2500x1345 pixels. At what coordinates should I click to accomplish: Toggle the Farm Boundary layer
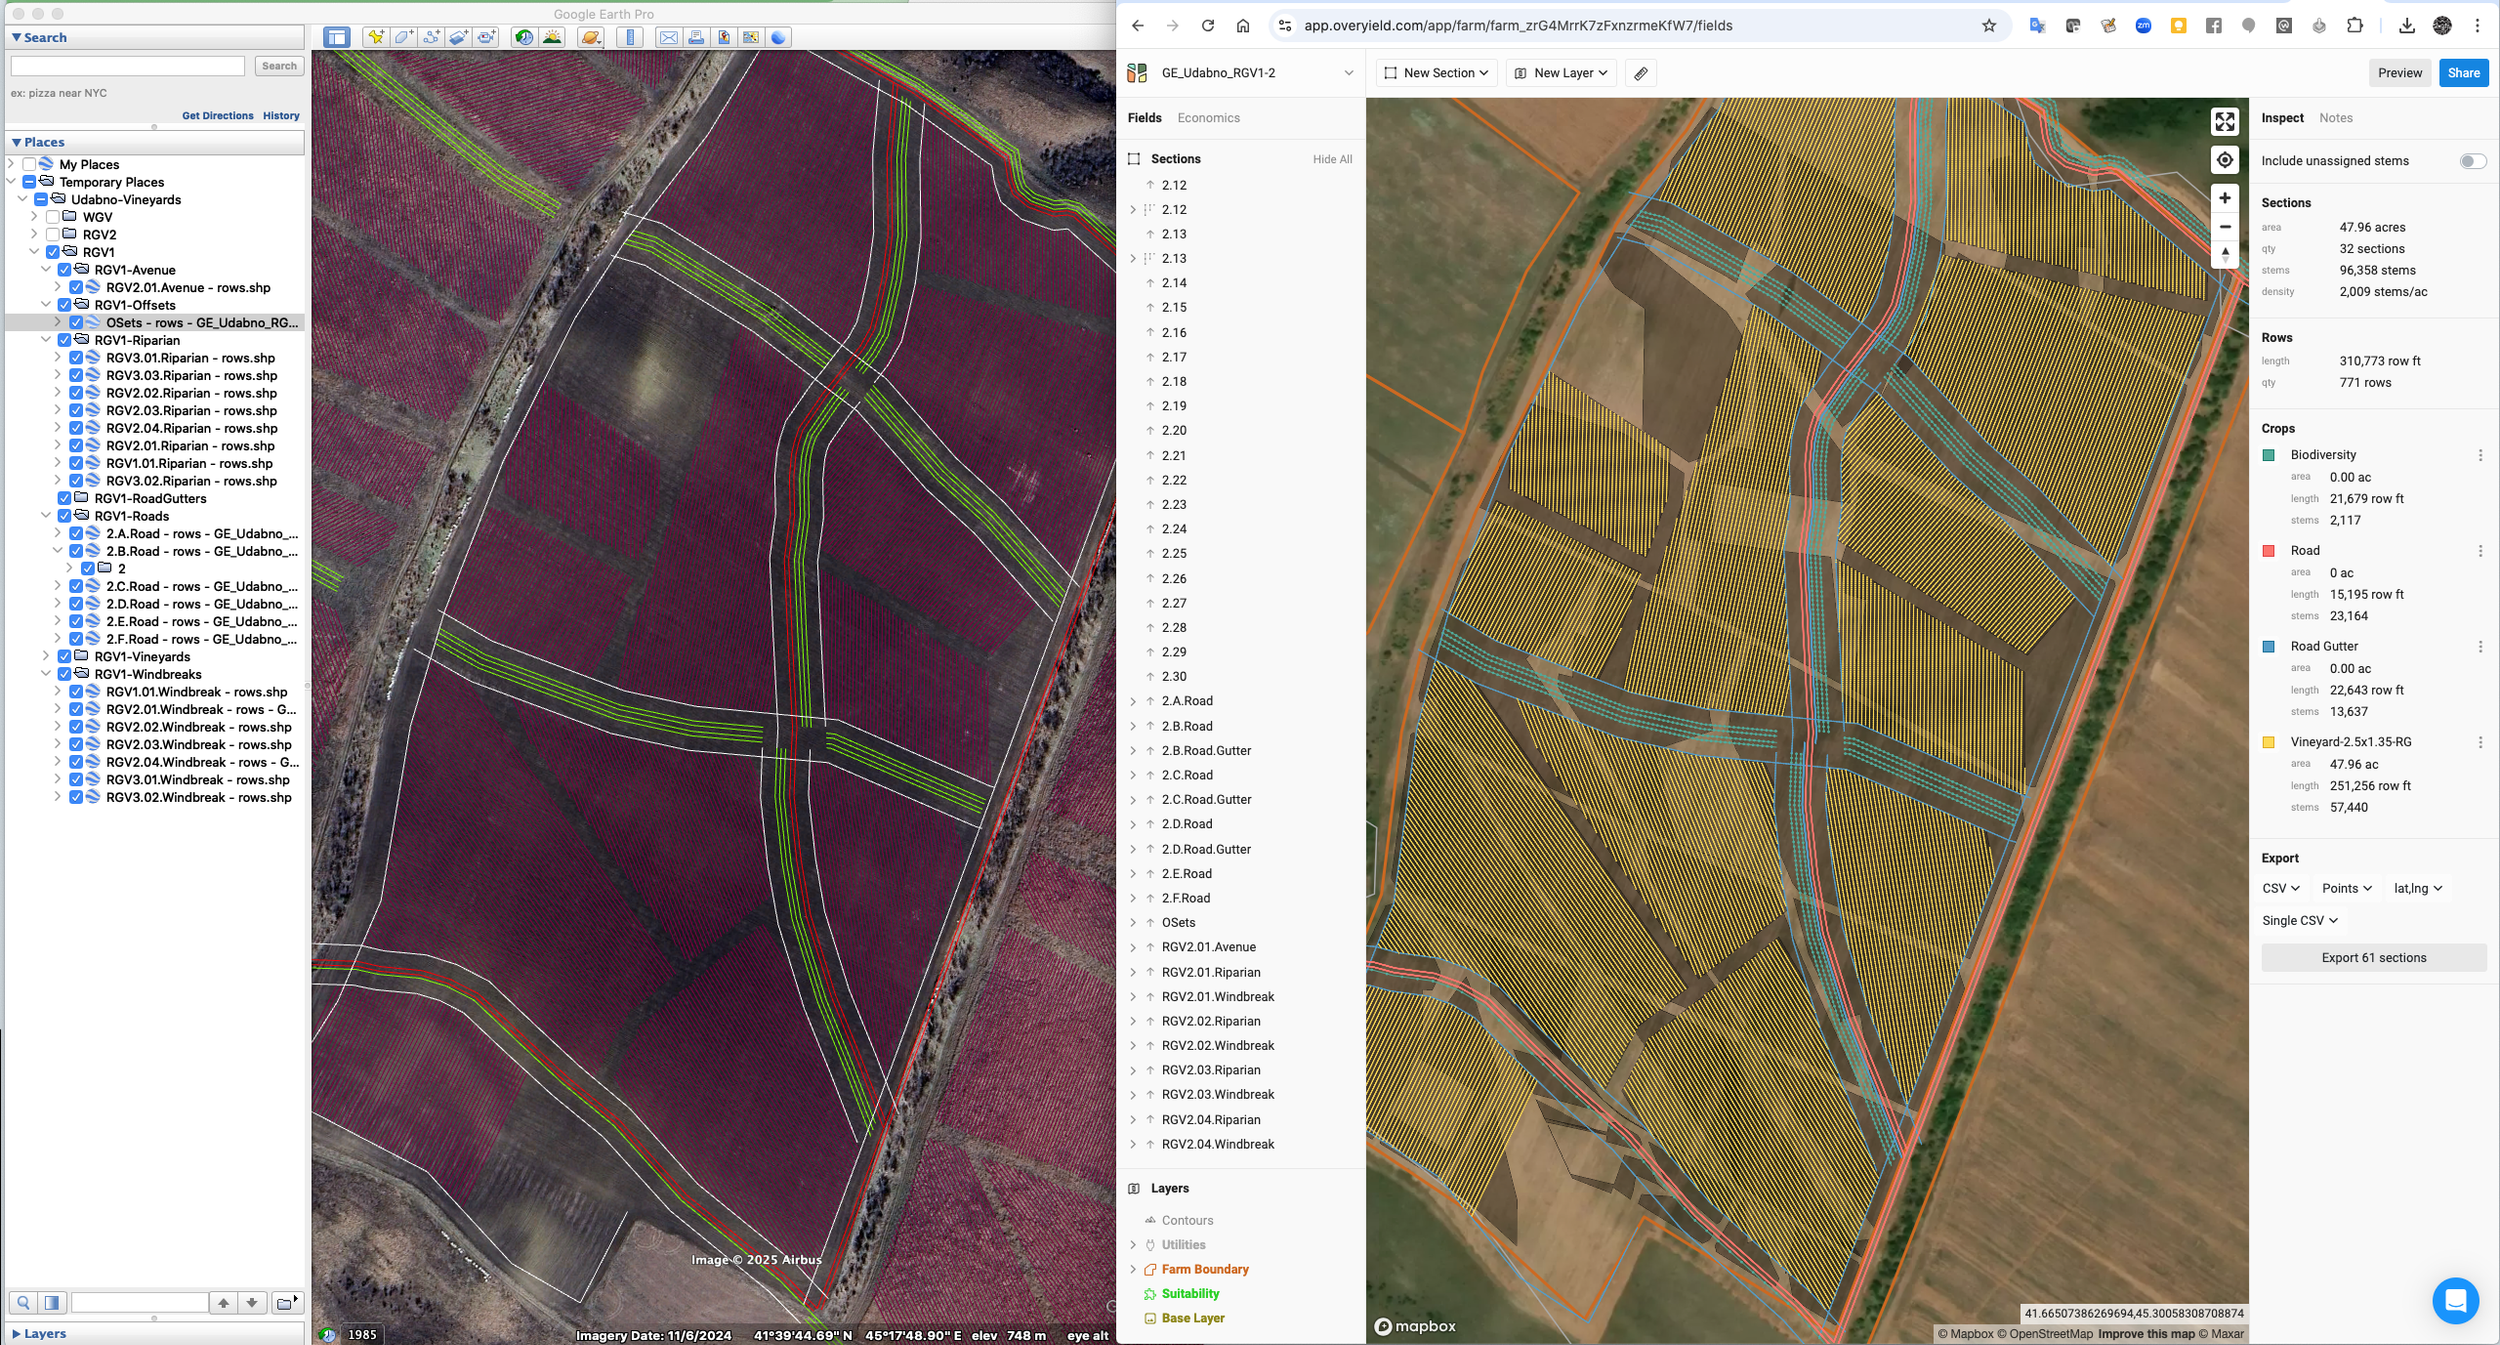1204,1270
